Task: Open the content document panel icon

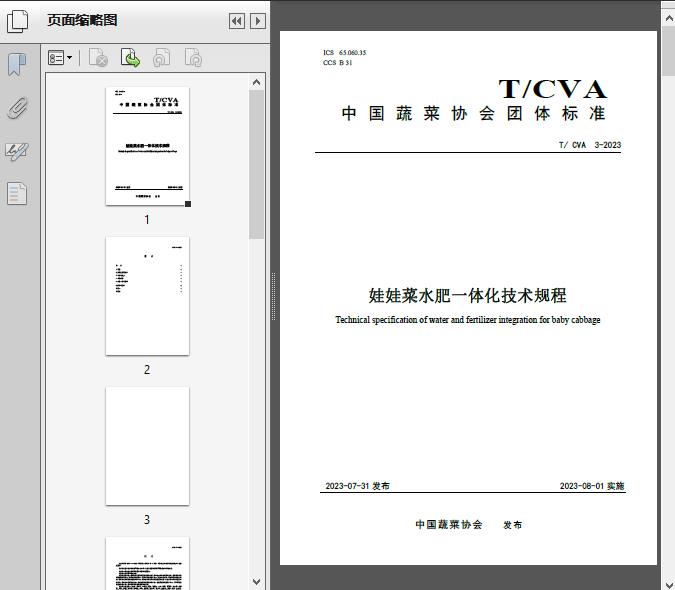Action: coord(17,194)
